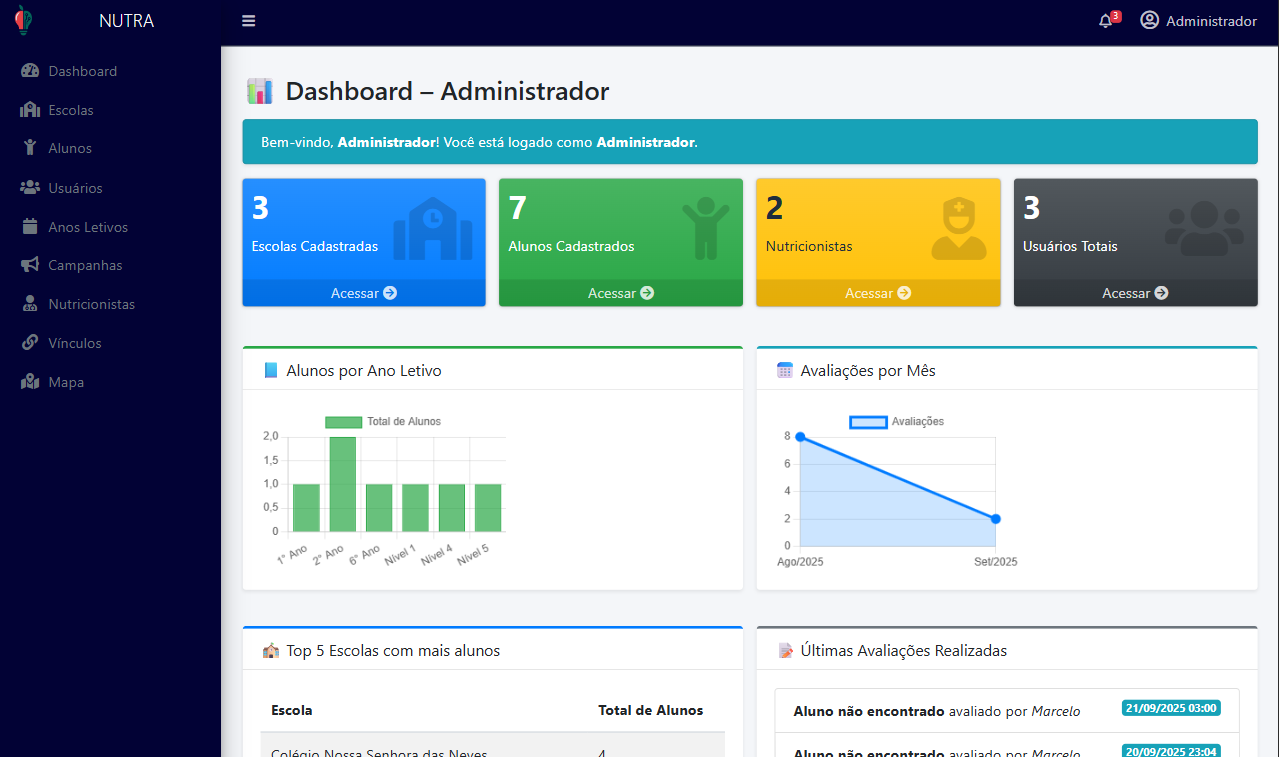
Task: Toggle the Avaliações chart legend box
Action: coord(868,422)
